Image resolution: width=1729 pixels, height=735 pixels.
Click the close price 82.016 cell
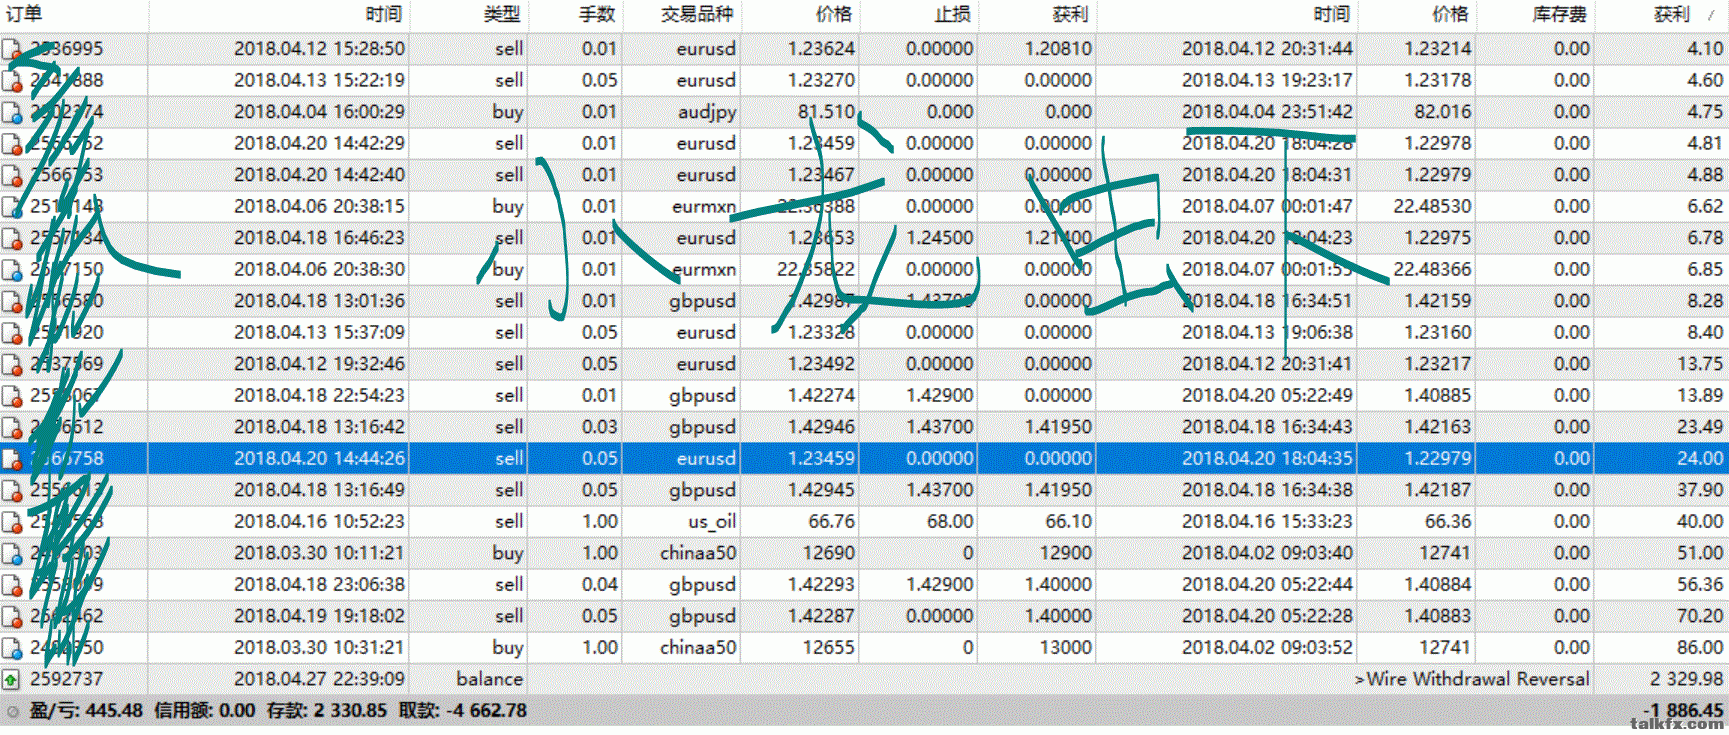(1442, 112)
